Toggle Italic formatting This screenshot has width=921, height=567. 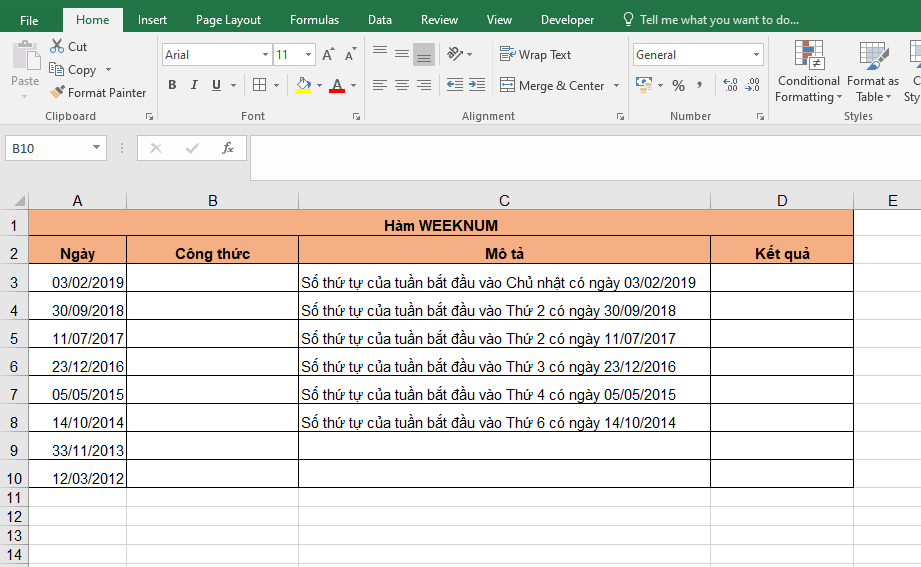pos(194,86)
